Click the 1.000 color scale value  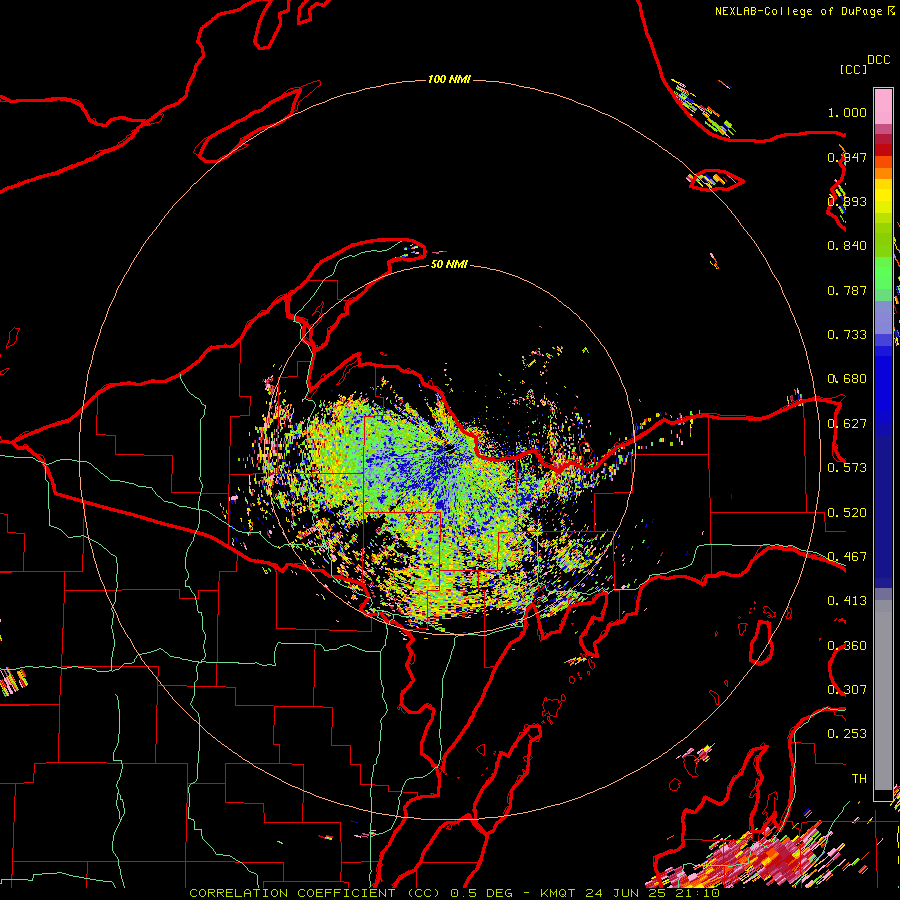[x=847, y=112]
